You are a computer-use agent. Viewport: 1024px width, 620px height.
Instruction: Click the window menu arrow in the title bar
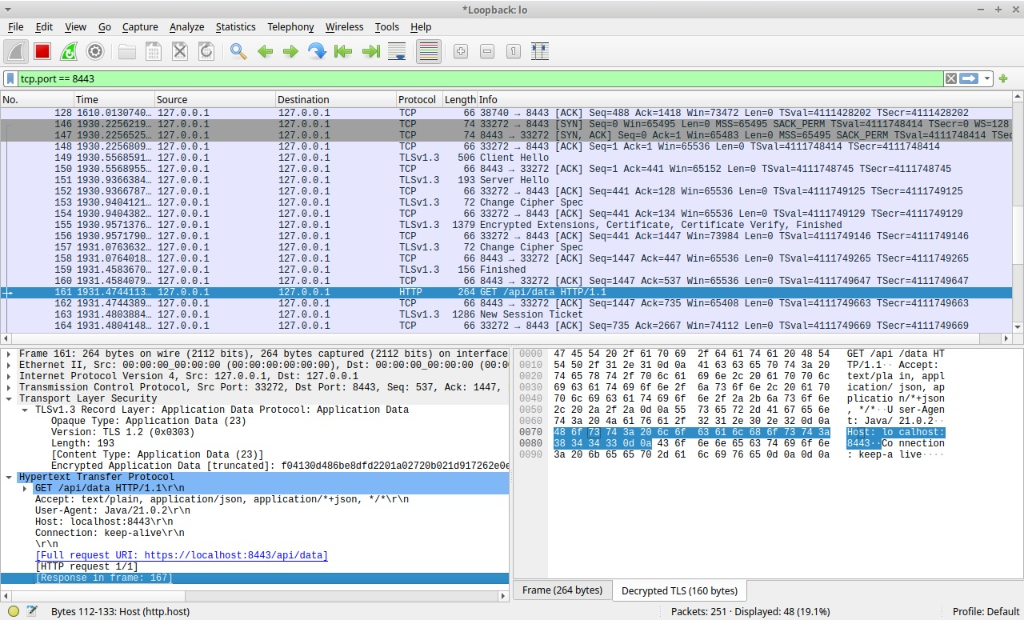pyautogui.click(x=8, y=9)
